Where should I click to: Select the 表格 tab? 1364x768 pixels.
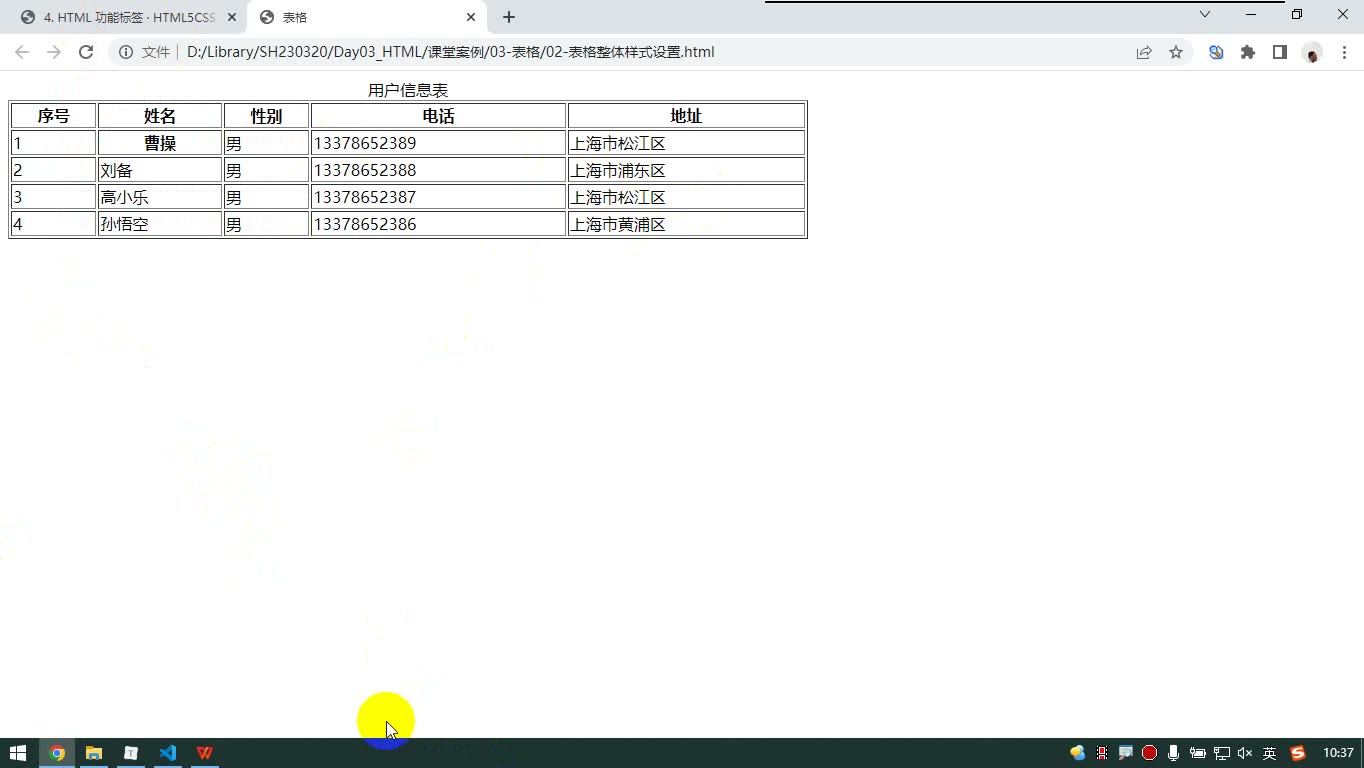point(366,17)
